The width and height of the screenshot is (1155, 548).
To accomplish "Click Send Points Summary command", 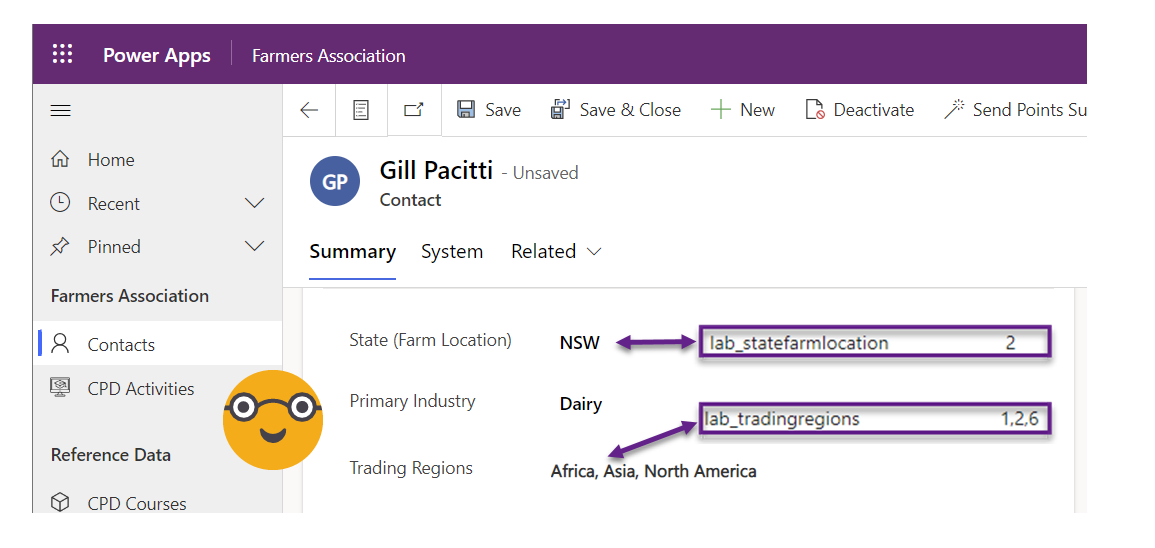I will pyautogui.click(x=1015, y=110).
